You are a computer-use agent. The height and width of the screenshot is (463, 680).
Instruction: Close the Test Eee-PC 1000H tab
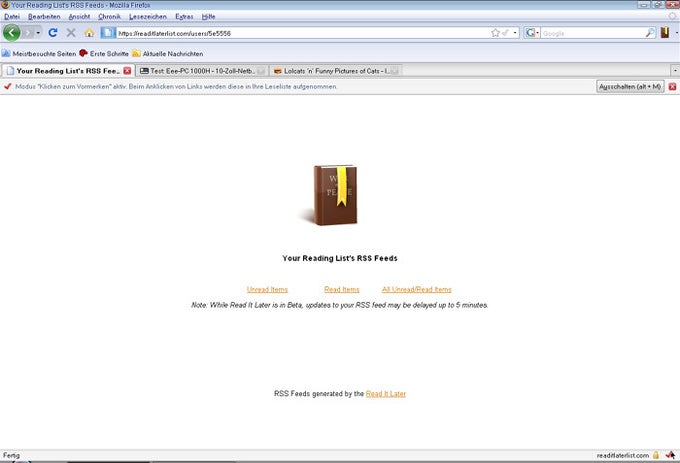[261, 71]
